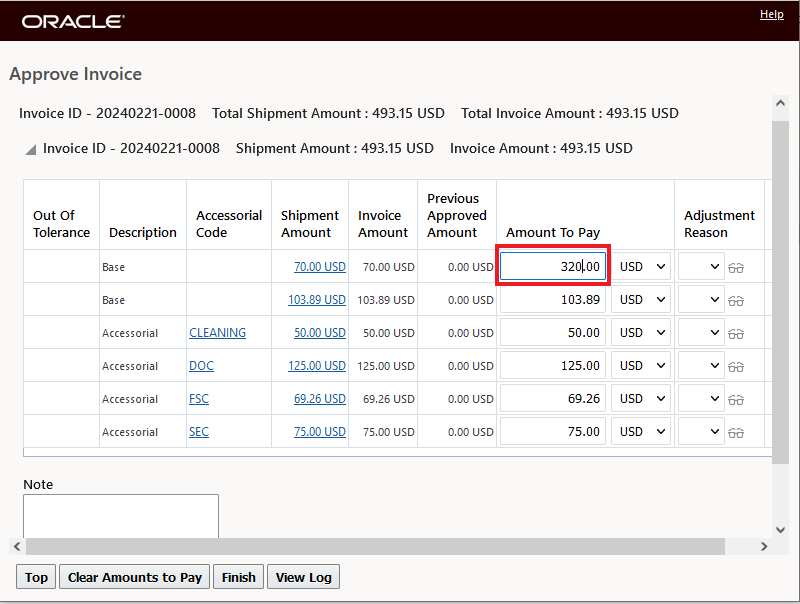Click inside the Note text box

coord(121,516)
